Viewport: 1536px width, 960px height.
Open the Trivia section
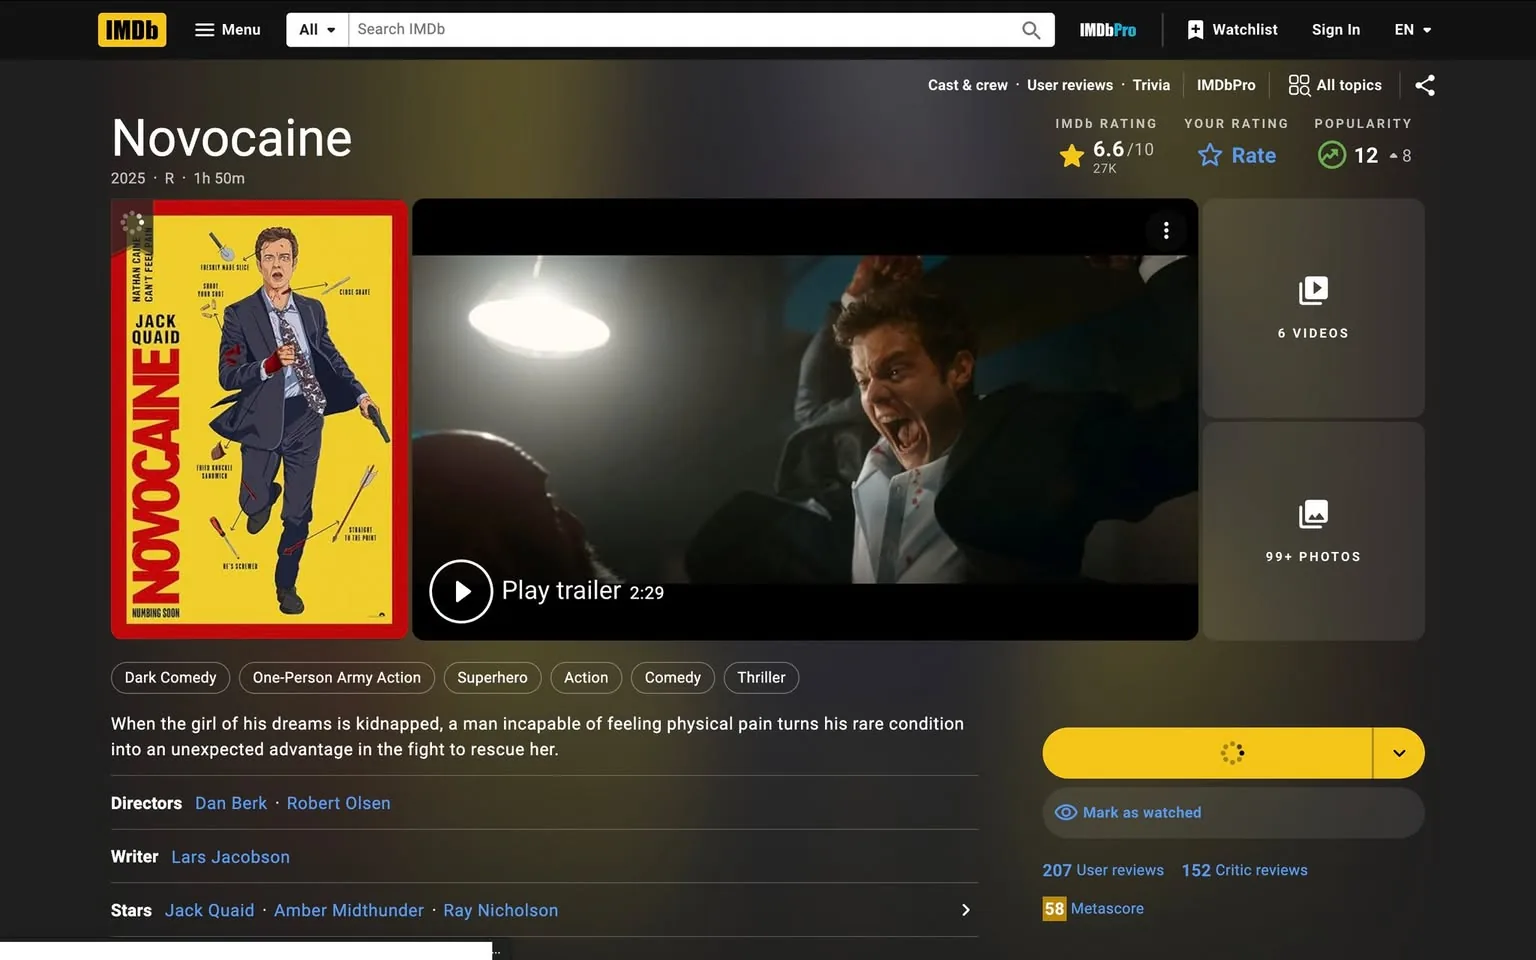[1151, 85]
